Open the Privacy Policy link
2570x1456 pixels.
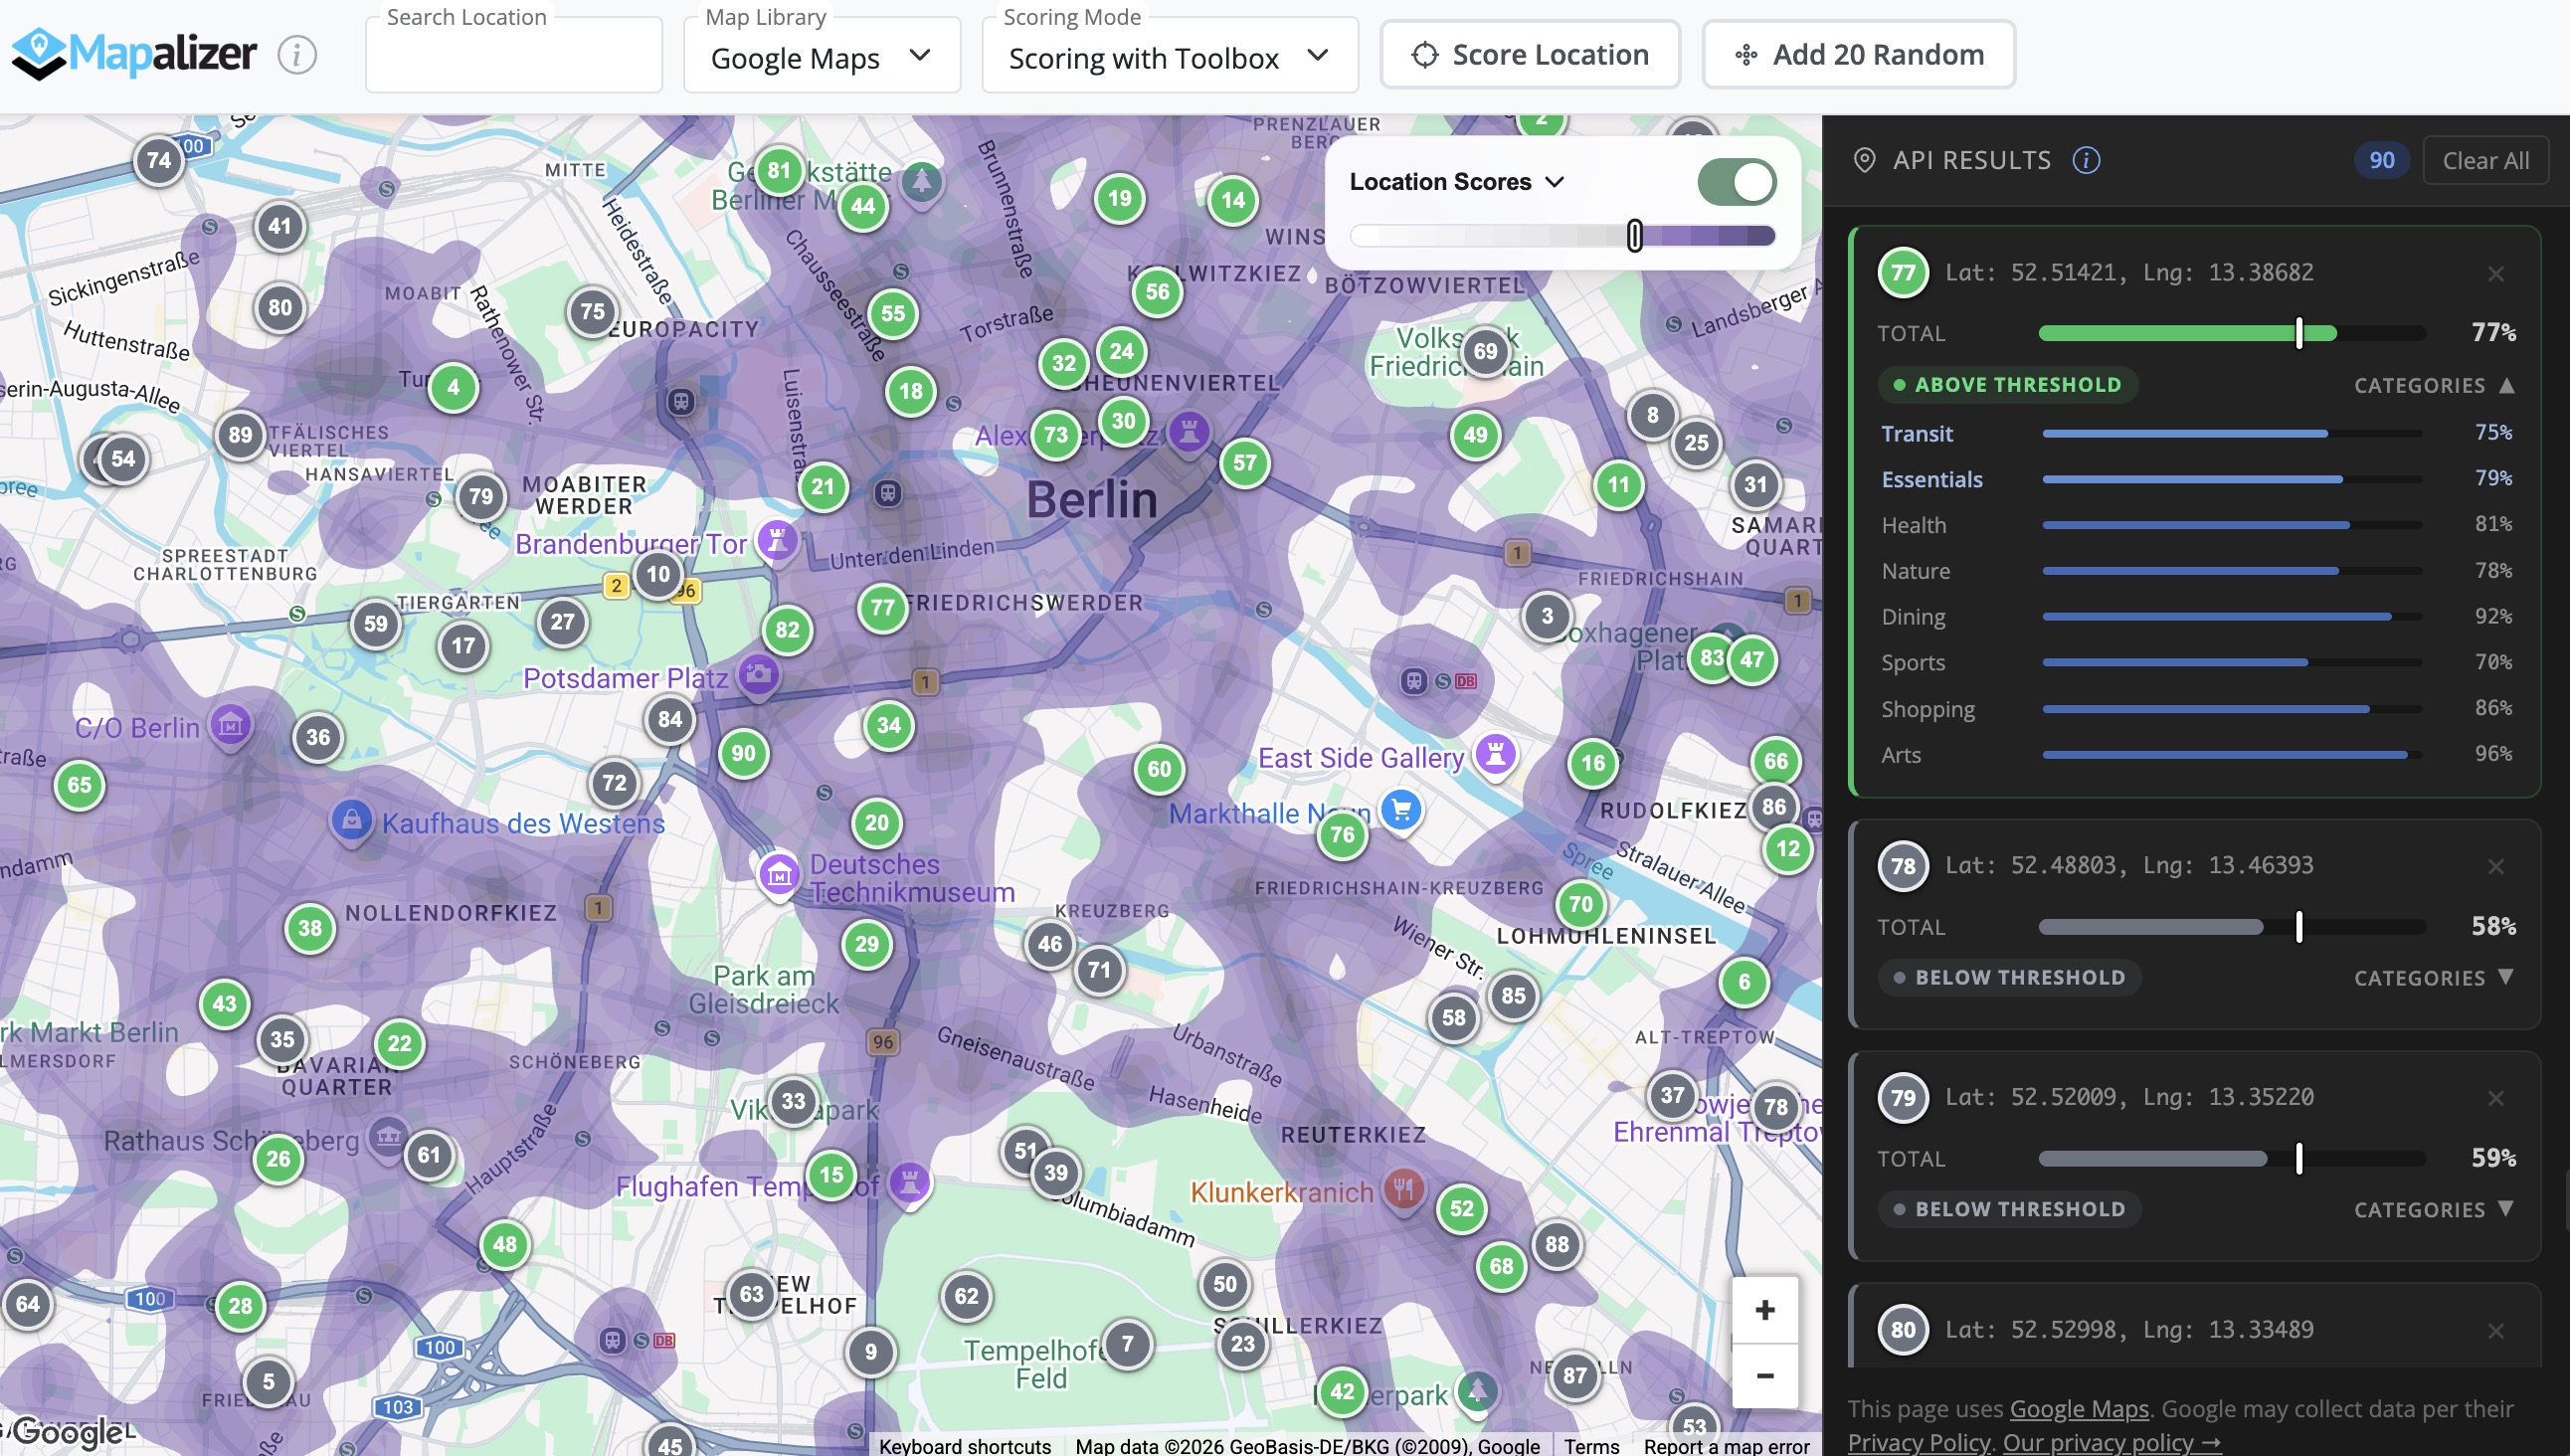point(1919,1442)
